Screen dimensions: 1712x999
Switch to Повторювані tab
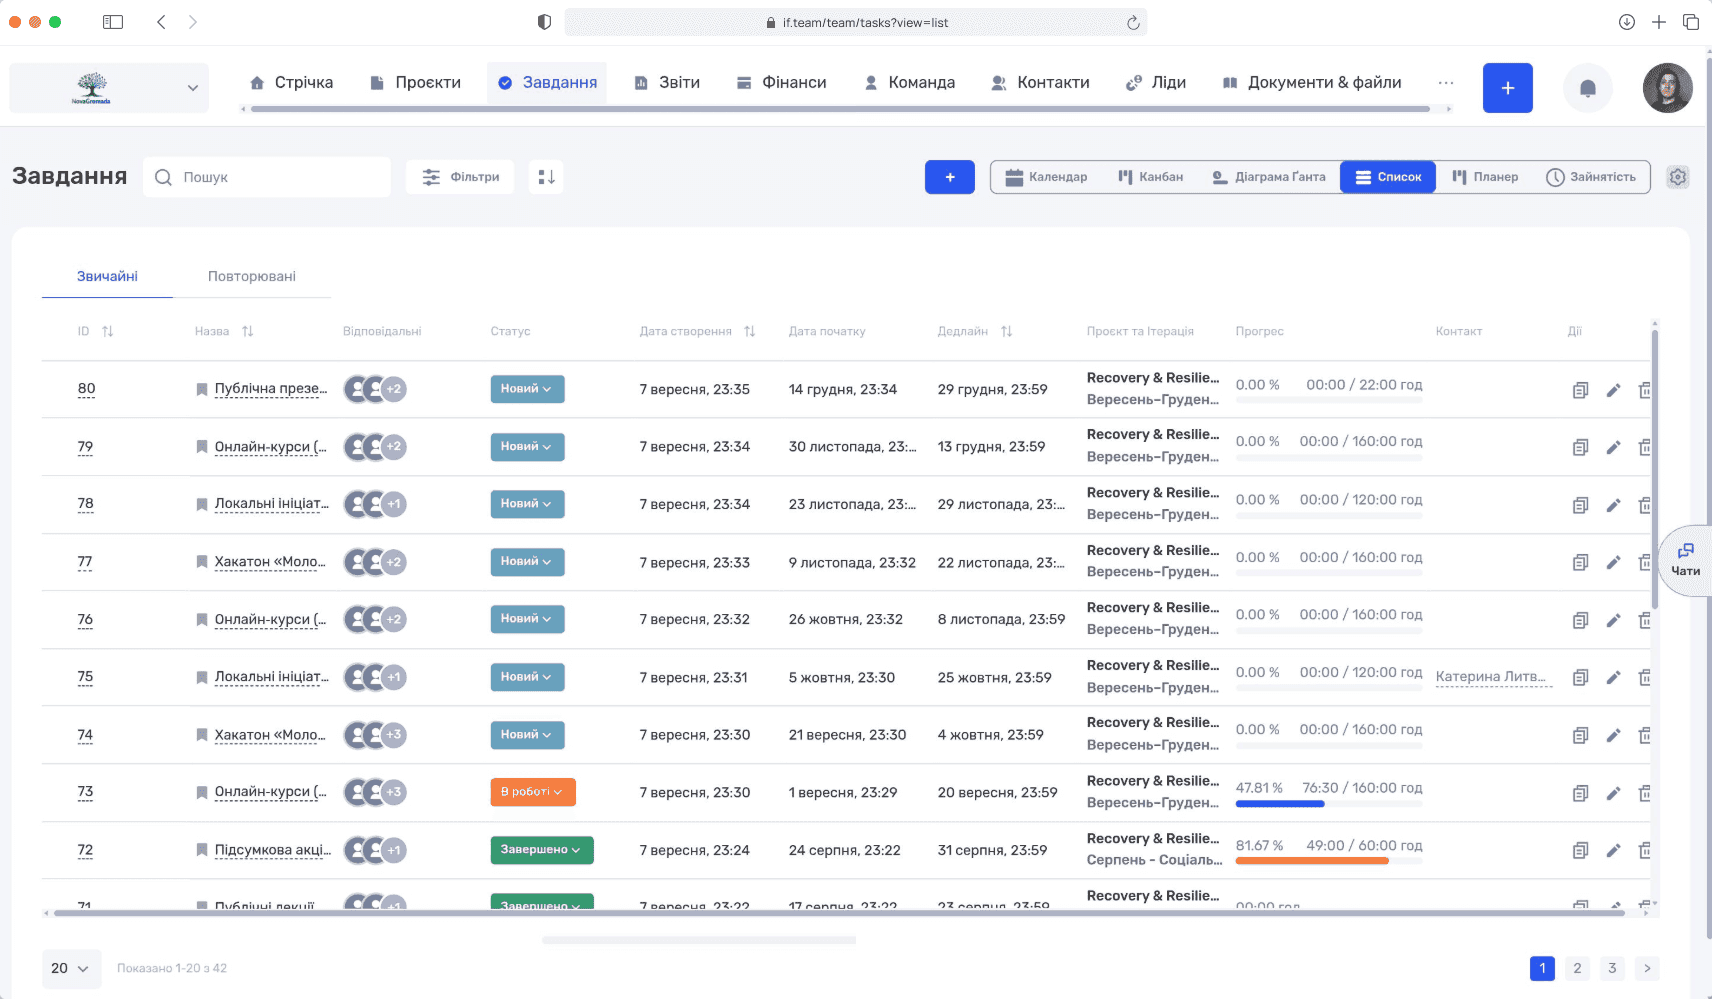coord(252,276)
